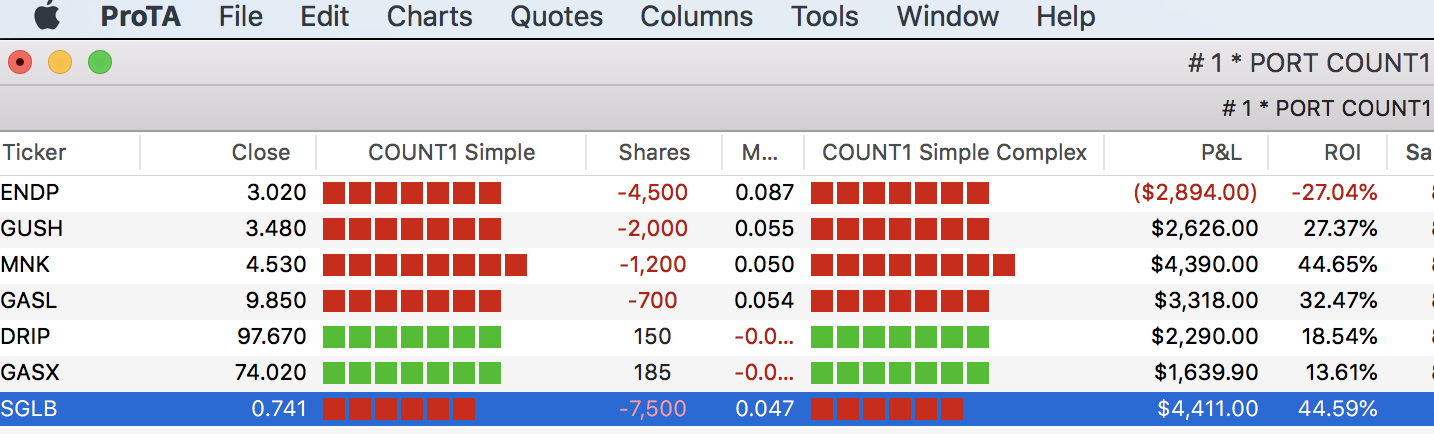Click ENDP M column value 0.087
Image resolution: width=1434 pixels, height=434 pixels.
point(764,192)
